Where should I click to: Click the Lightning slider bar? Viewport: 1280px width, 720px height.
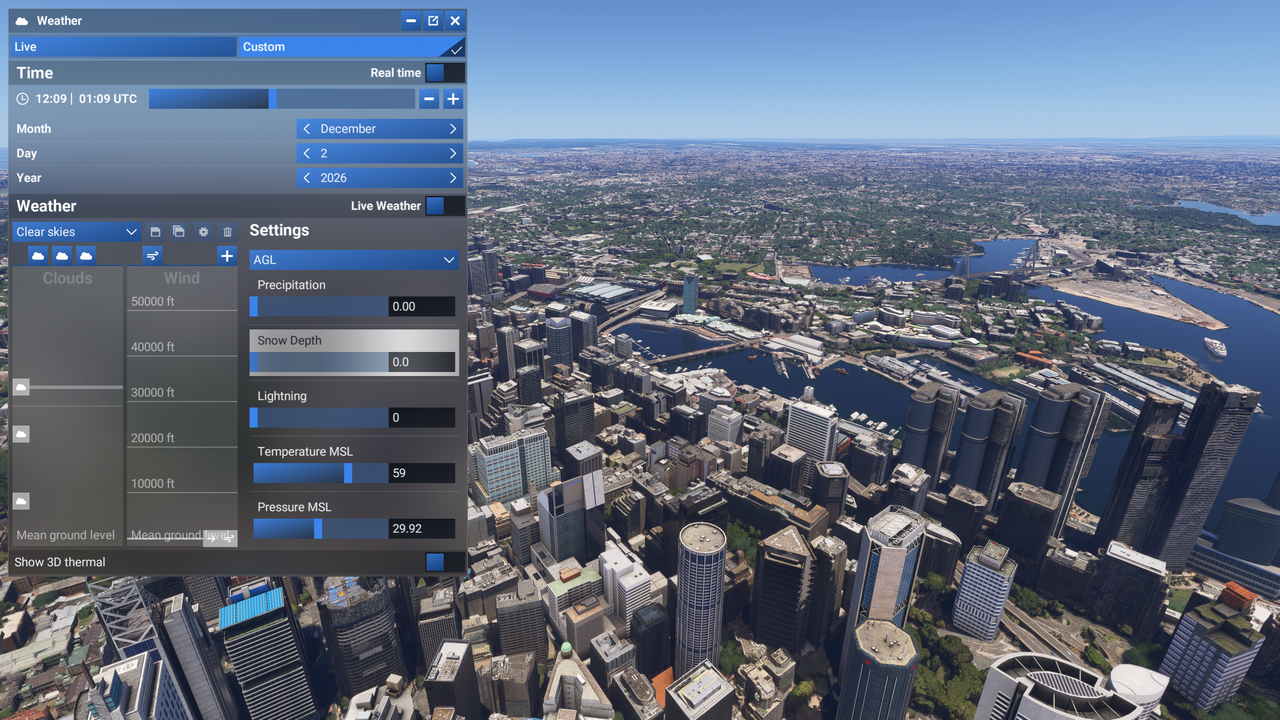pyautogui.click(x=320, y=417)
